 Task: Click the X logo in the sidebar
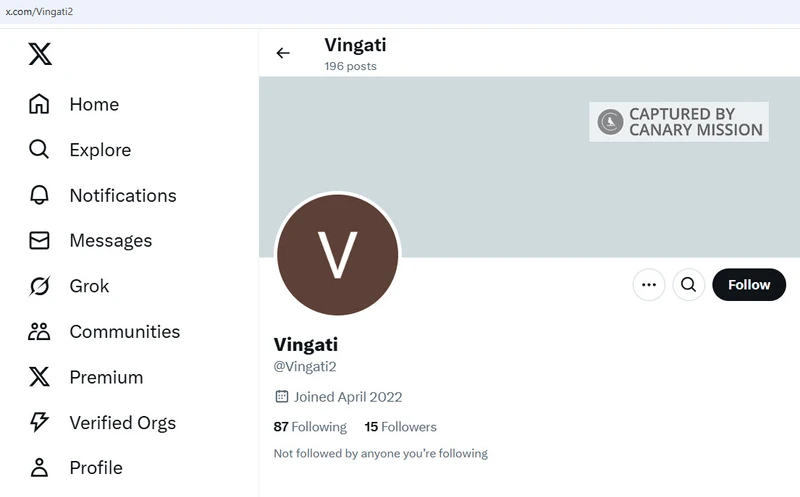point(40,54)
